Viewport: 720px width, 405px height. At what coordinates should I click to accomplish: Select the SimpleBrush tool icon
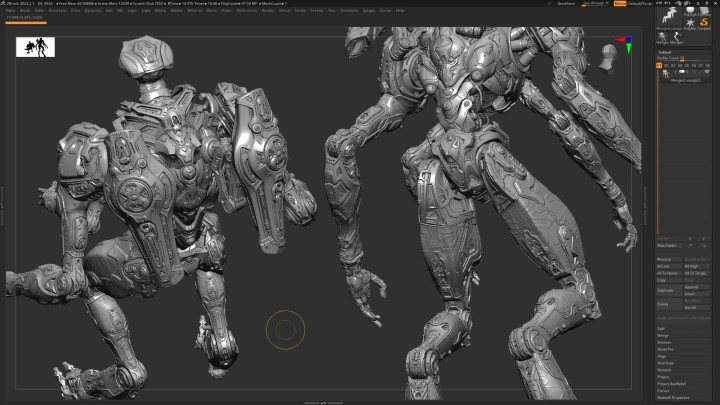[706, 23]
